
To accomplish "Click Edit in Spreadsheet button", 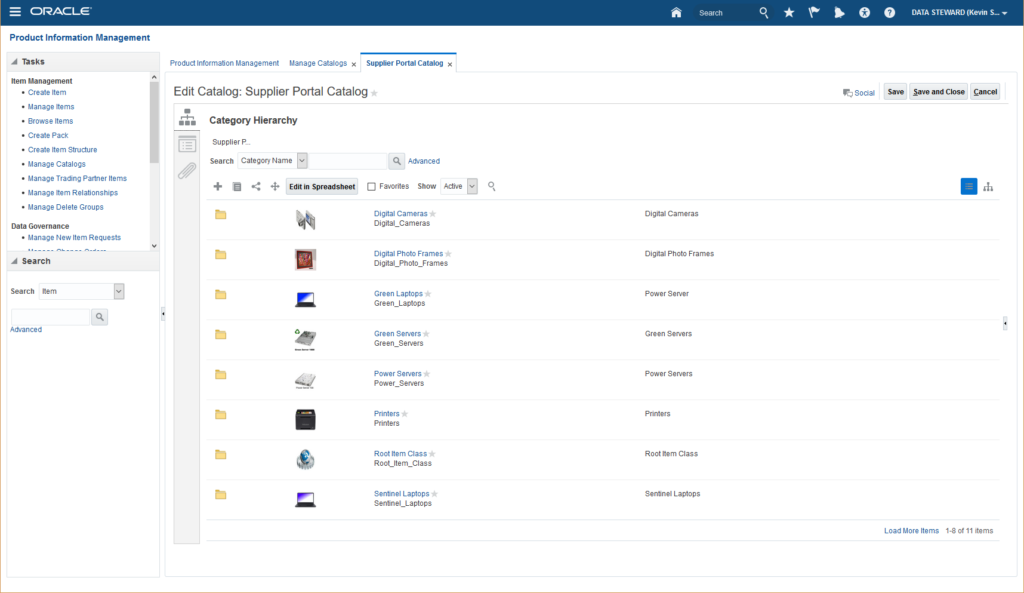I will [322, 187].
